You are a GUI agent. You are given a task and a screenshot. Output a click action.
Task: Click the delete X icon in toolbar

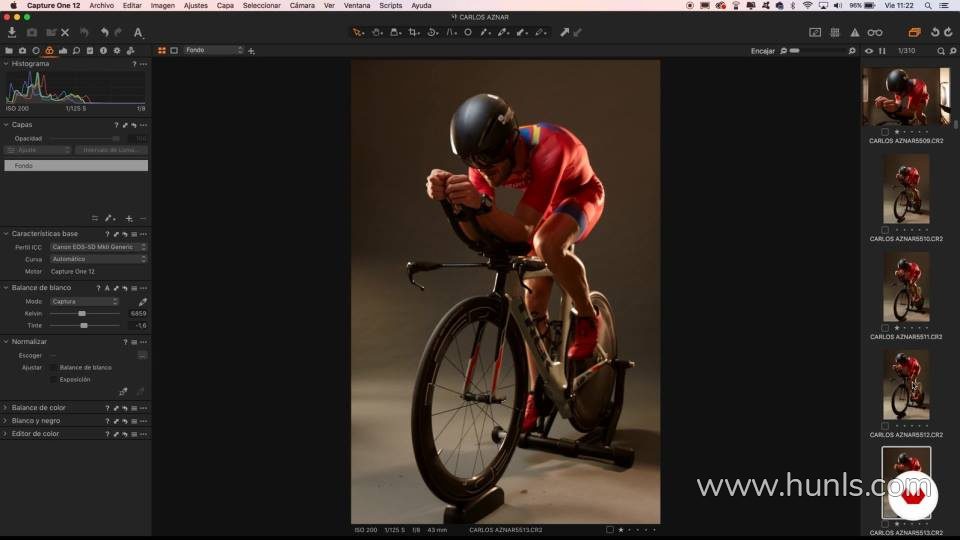[x=65, y=32]
